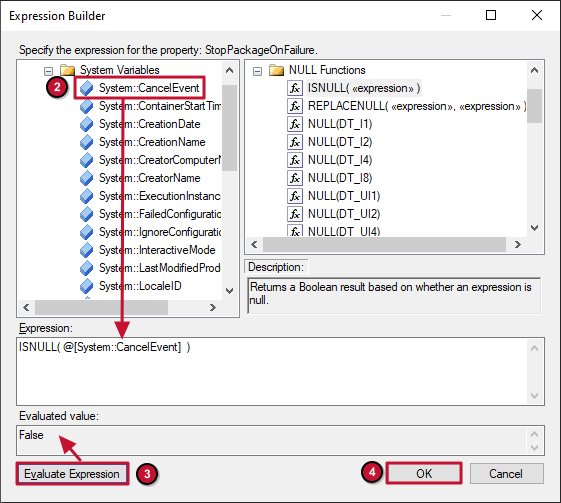Click the System::IgnoreConfigurations variable icon
Screen dimensions: 561x503
click(87, 232)
